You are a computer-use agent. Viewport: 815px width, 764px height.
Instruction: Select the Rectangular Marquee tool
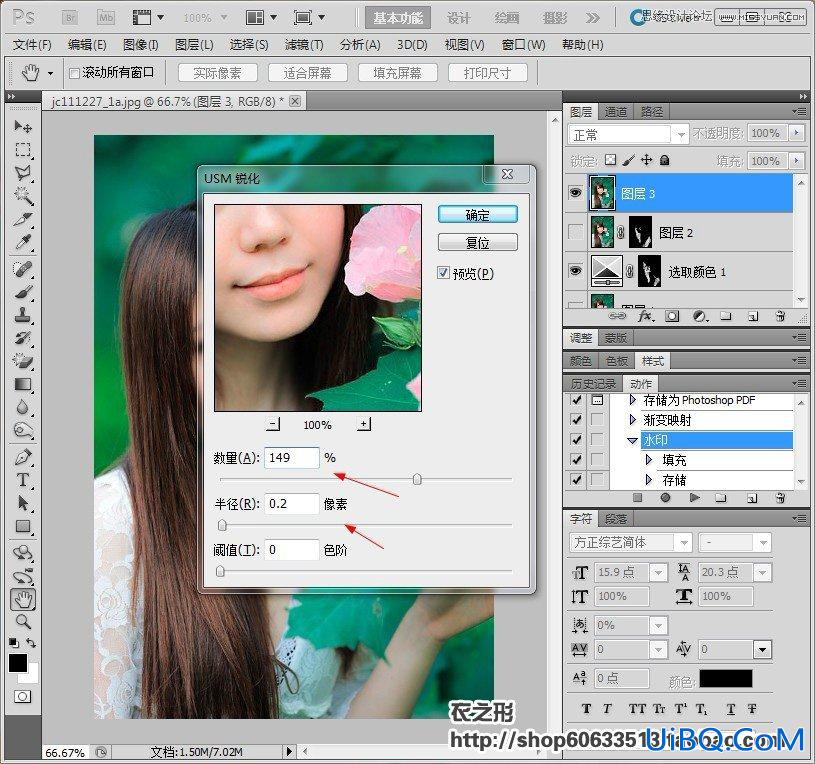(x=22, y=150)
